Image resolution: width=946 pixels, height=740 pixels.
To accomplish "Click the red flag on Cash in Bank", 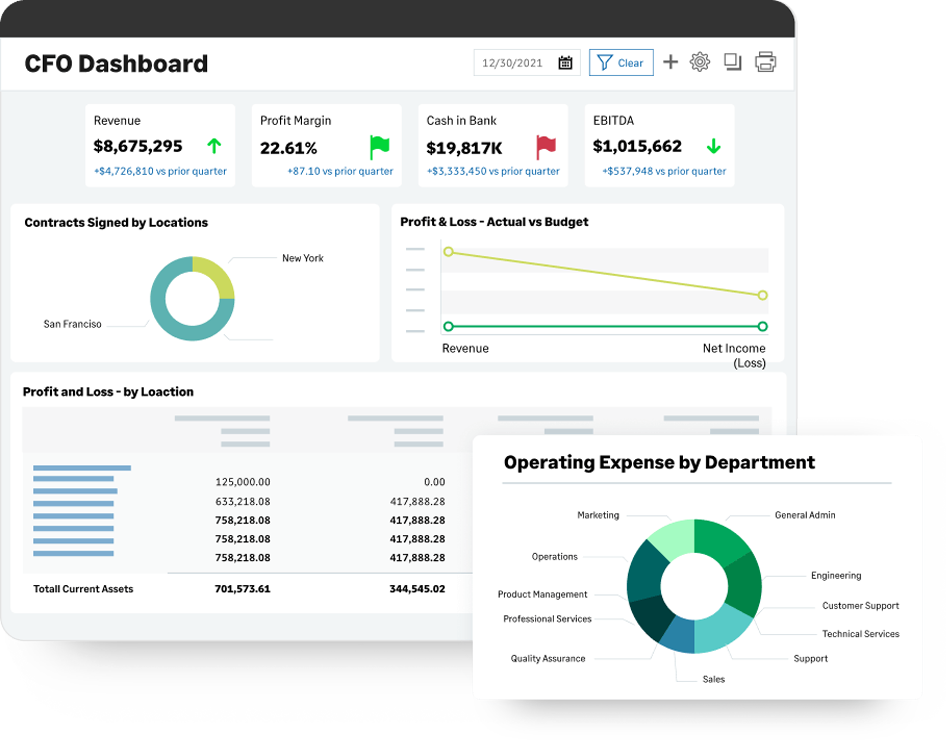I will [545, 147].
